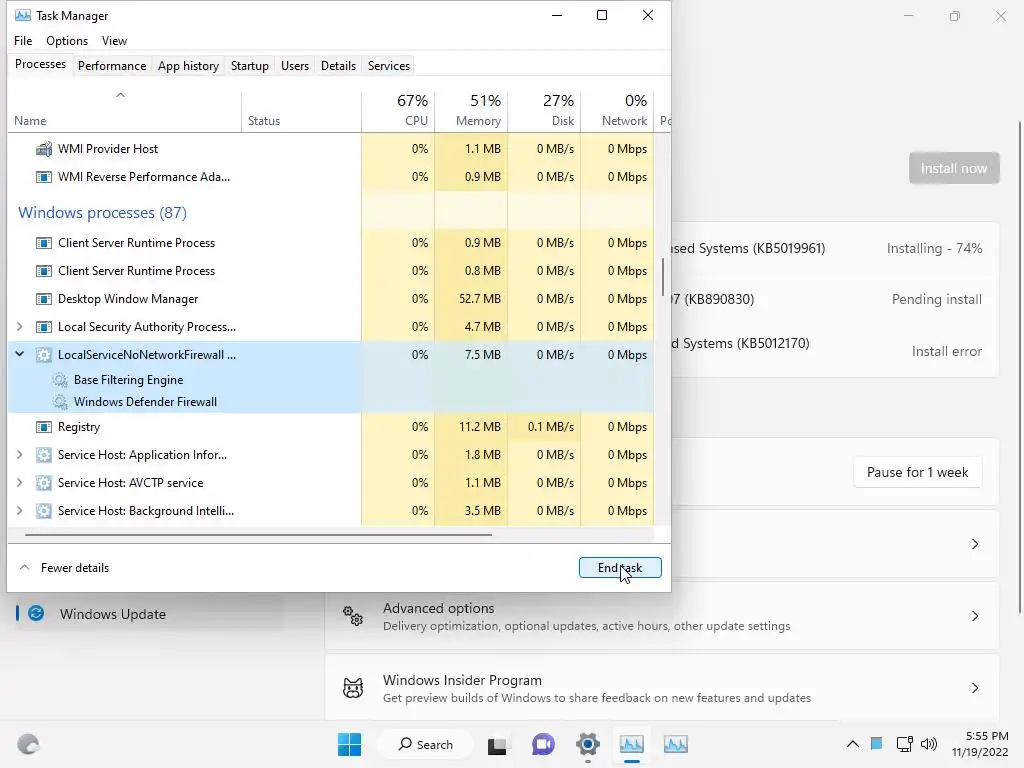Viewport: 1024px width, 768px height.
Task: Sort processes by CPU column header
Action: 398,112
